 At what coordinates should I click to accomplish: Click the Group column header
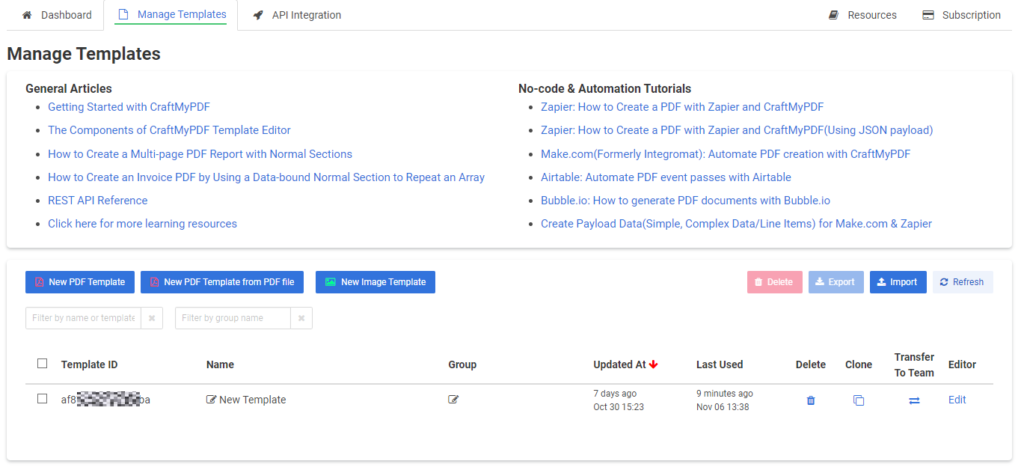click(462, 364)
